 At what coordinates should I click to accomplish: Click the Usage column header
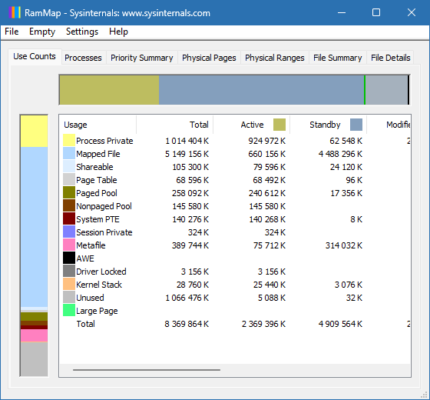point(98,125)
